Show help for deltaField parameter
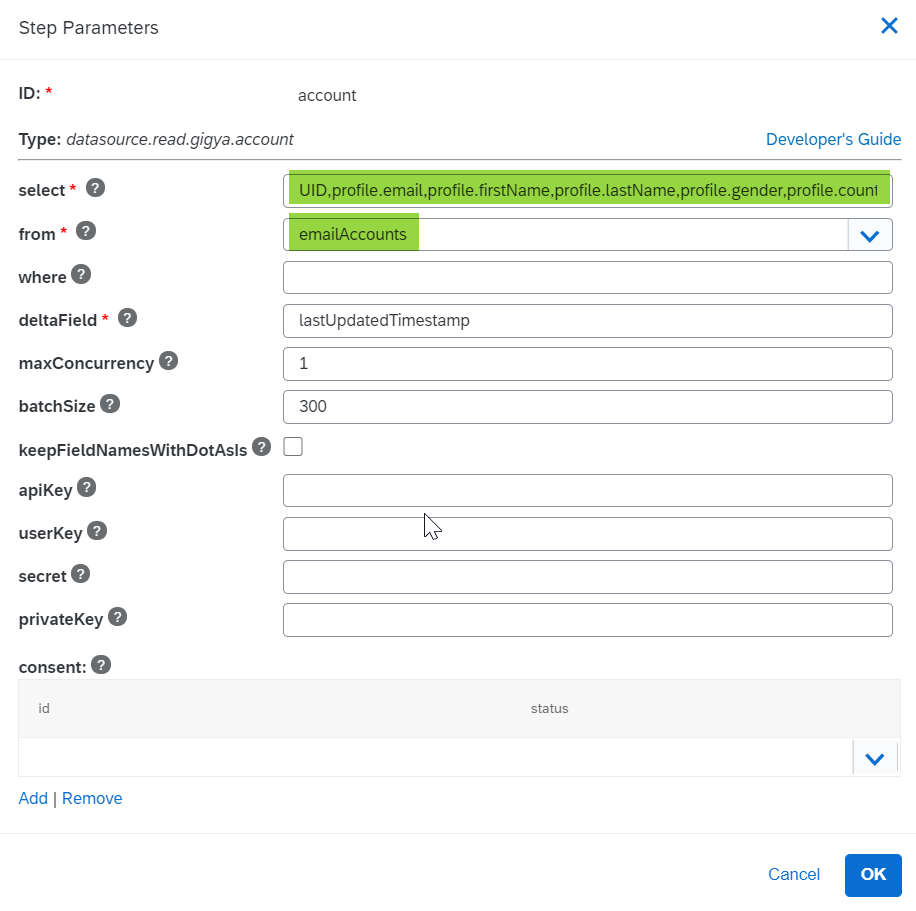This screenshot has width=916, height=911. point(127,318)
